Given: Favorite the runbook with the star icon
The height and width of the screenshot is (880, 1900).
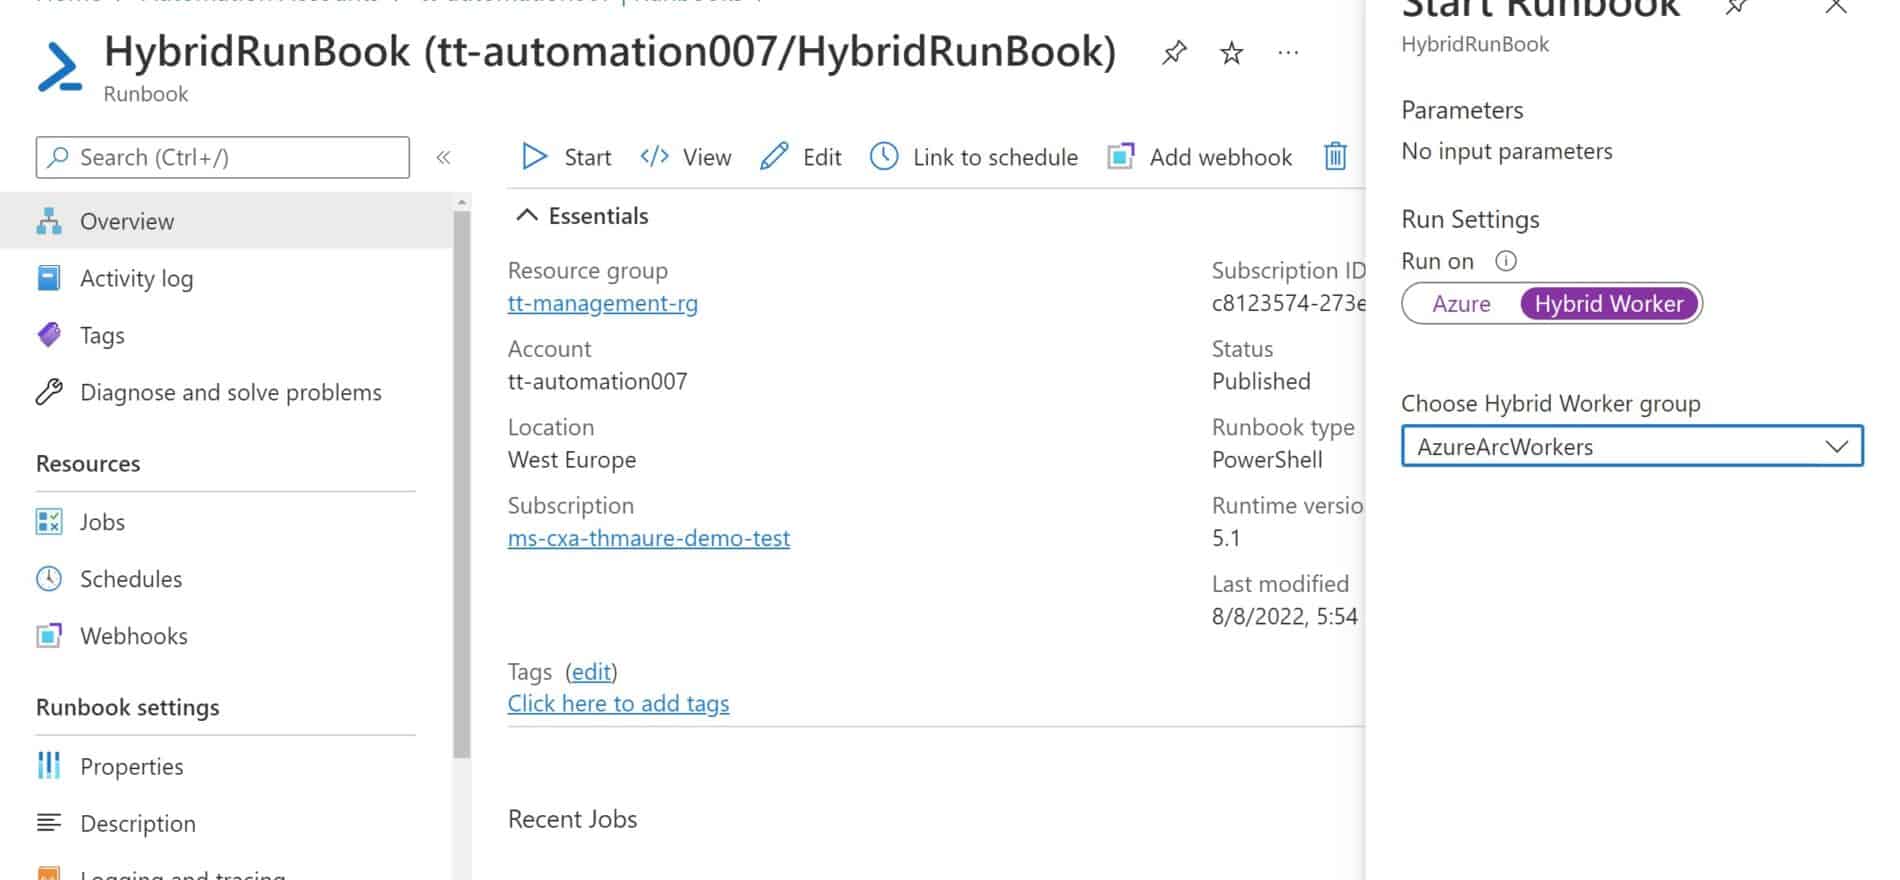Looking at the screenshot, I should pos(1231,52).
